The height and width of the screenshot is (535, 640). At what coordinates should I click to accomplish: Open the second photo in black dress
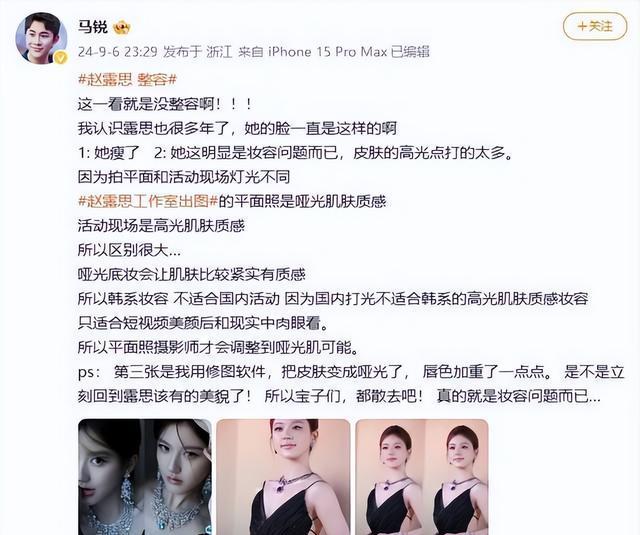tap(283, 477)
